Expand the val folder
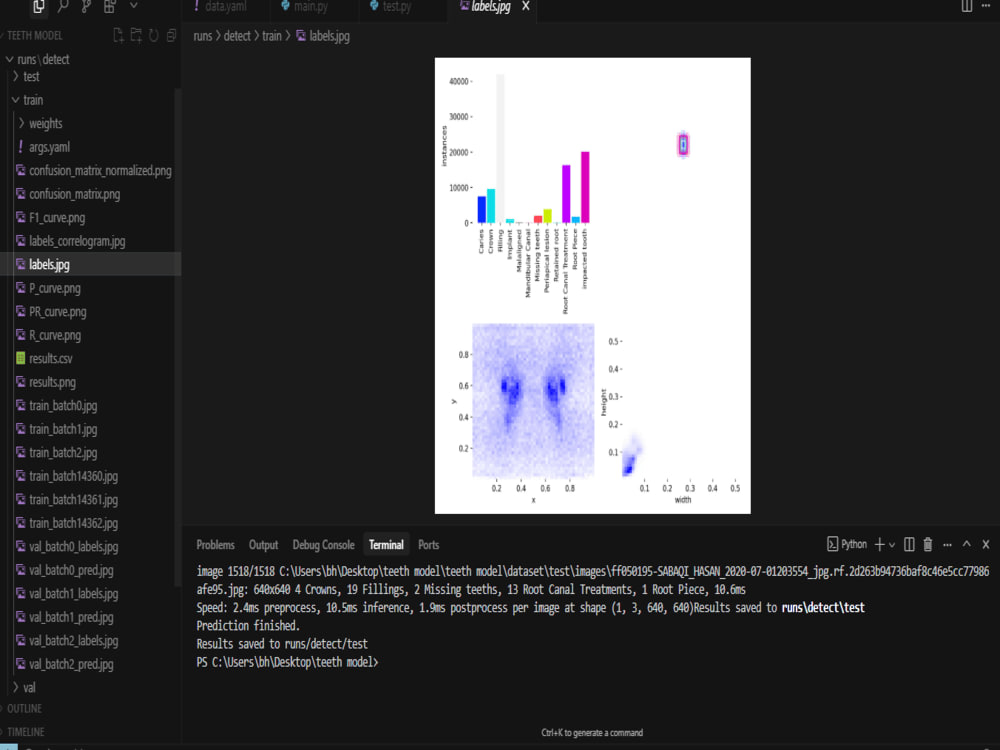Screen dimensions: 1000x750 coord(29,688)
